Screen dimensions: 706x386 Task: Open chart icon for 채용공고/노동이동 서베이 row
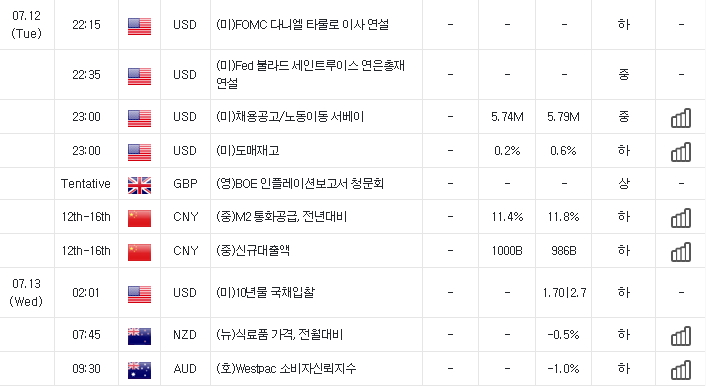coord(681,118)
